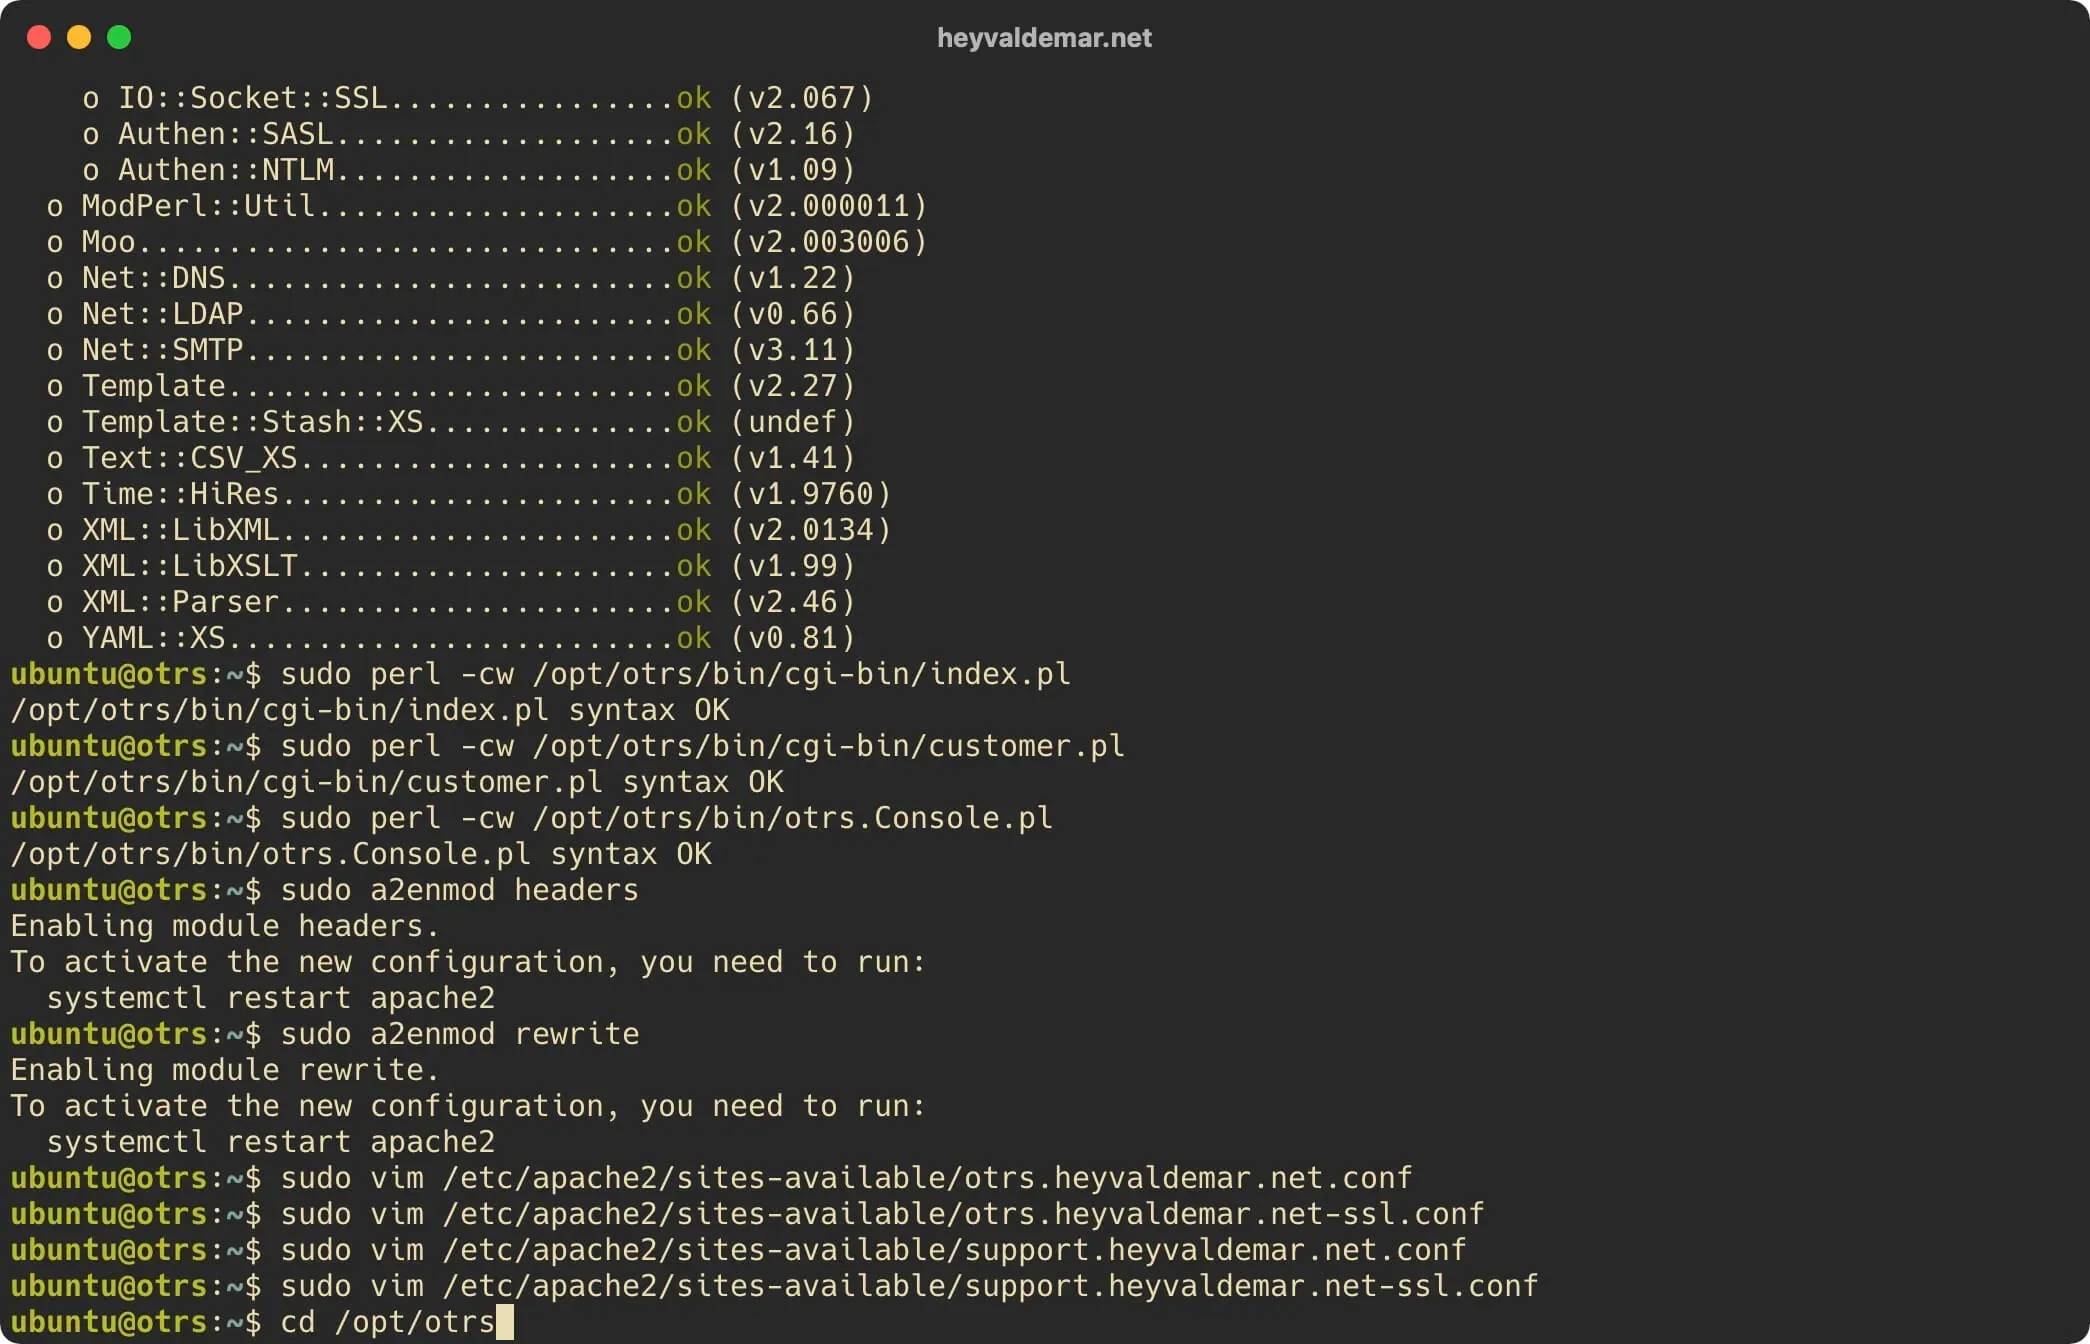
Task: Click the heyvaldemar.net window title
Action: click(x=1044, y=38)
